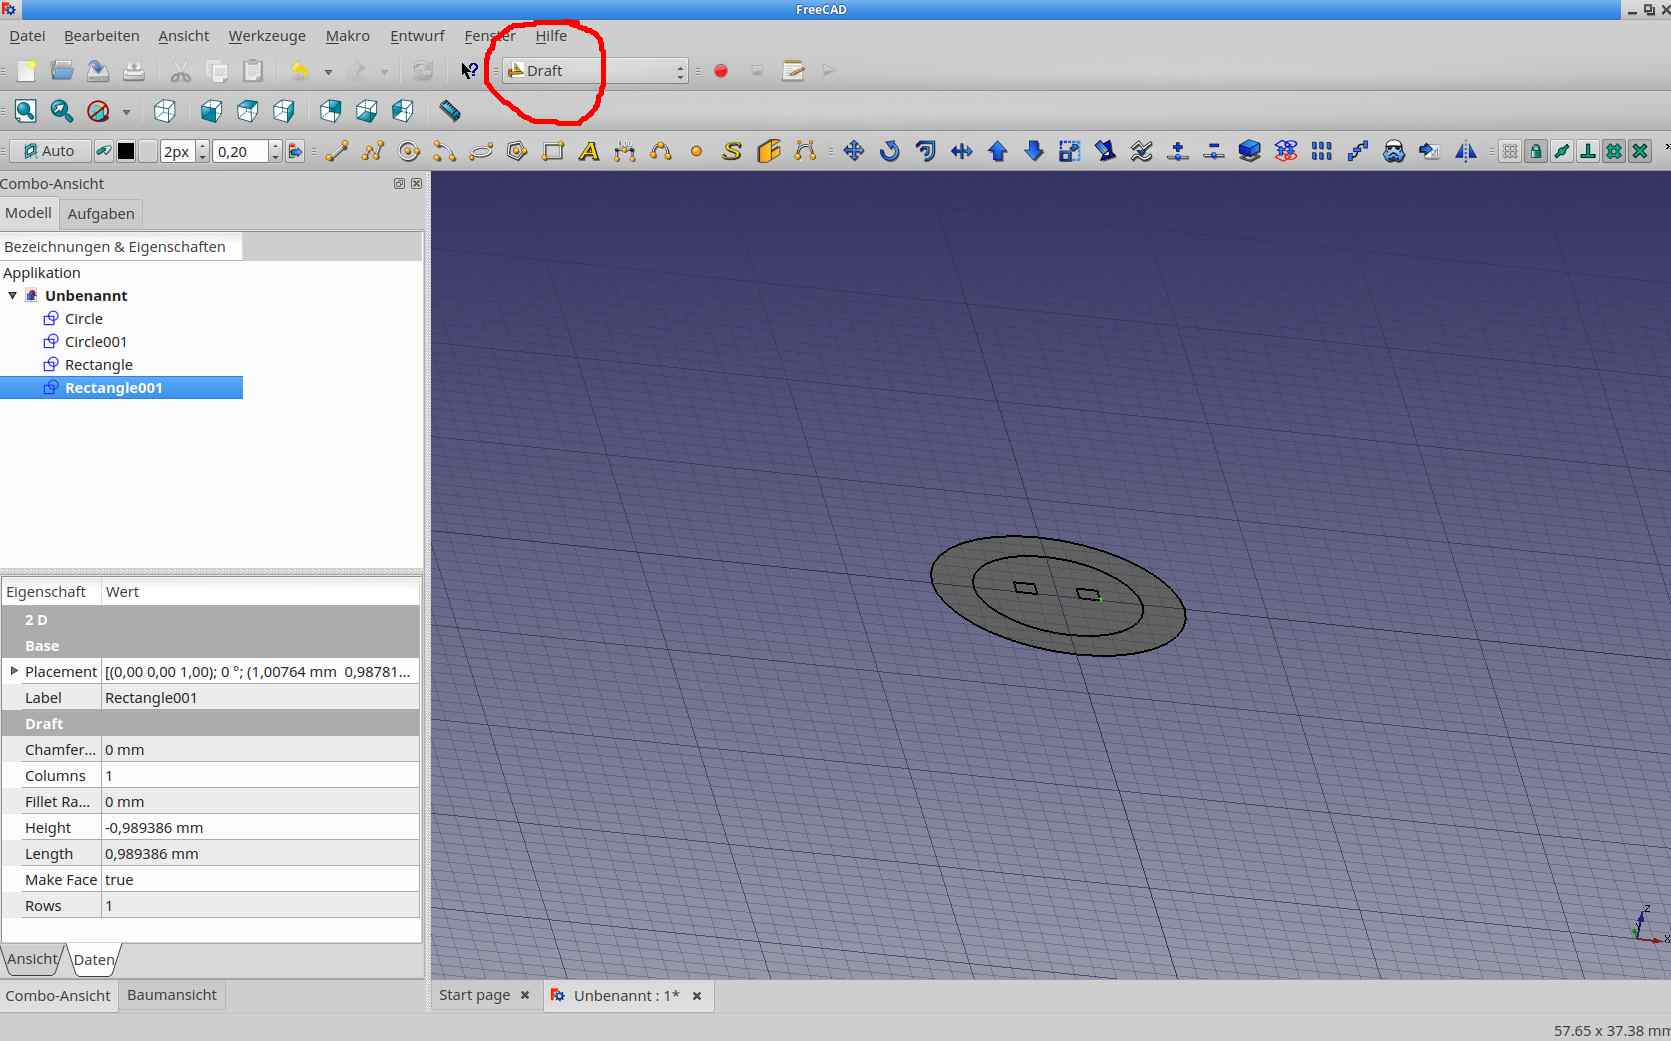Open the Measure distance ruler tool
Screen dimensions: 1671x1041
pos(450,111)
